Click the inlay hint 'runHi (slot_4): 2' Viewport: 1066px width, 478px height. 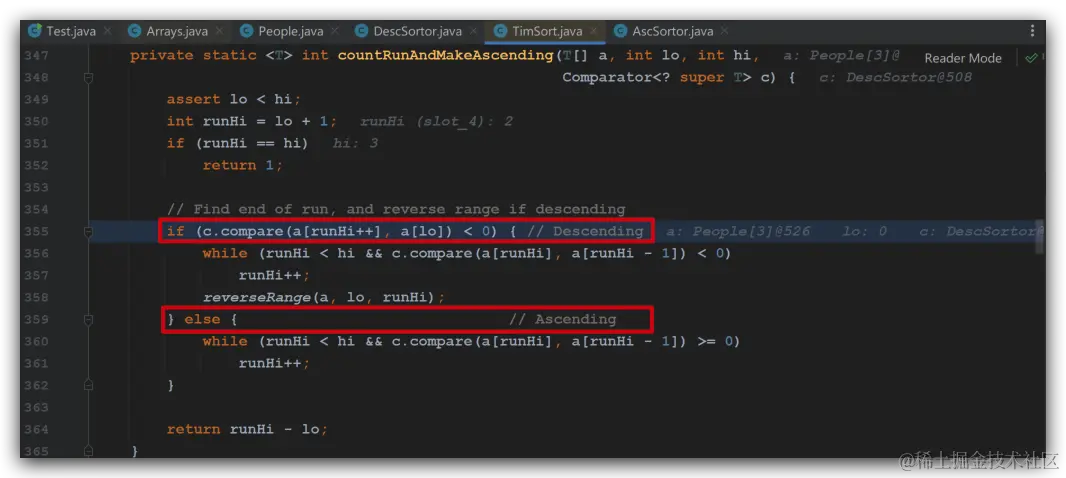tap(436, 122)
